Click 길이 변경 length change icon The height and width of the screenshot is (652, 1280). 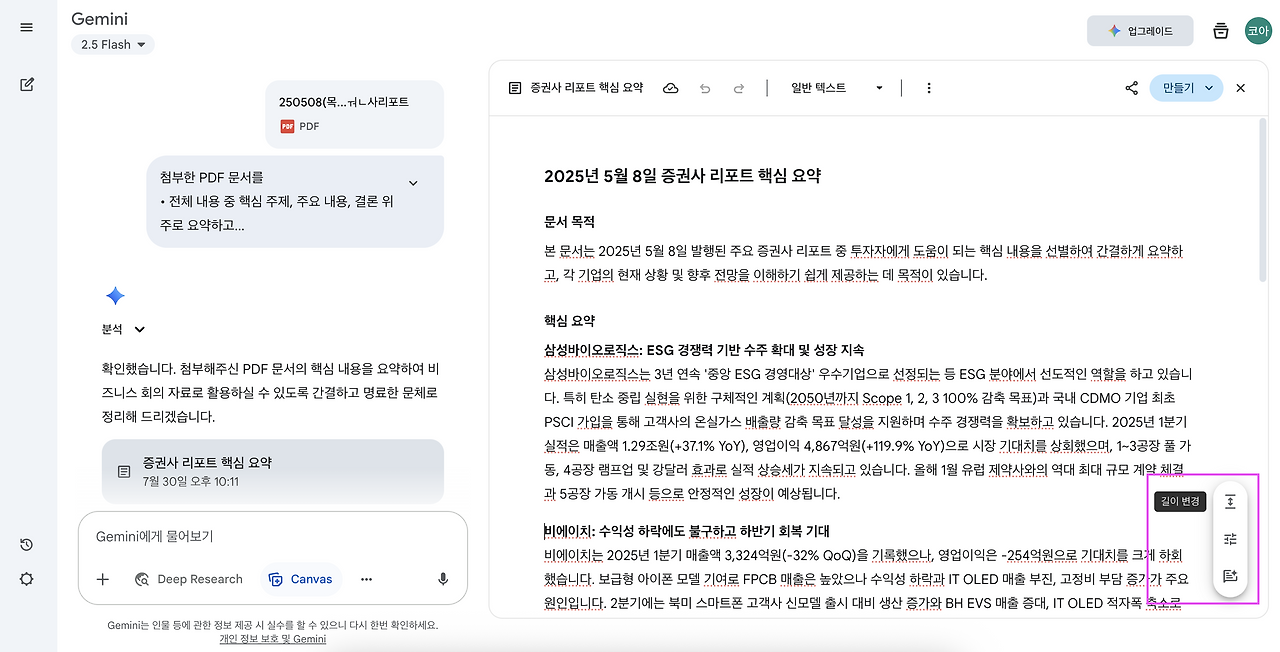(1230, 502)
